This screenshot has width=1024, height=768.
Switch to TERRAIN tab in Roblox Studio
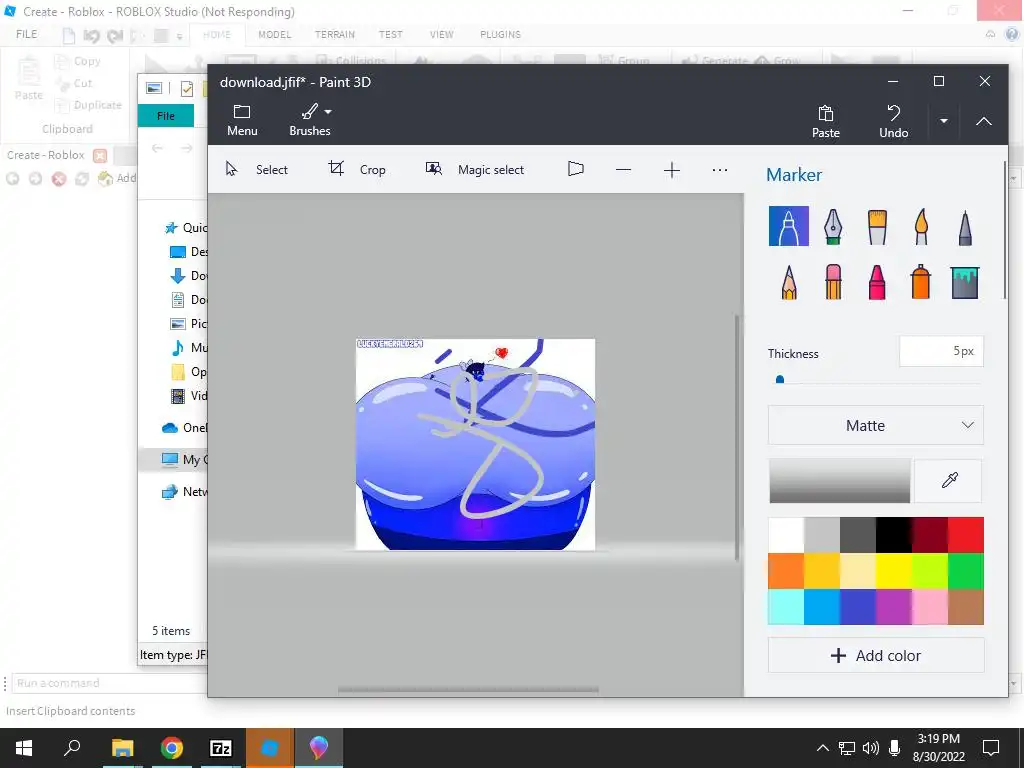(x=334, y=35)
